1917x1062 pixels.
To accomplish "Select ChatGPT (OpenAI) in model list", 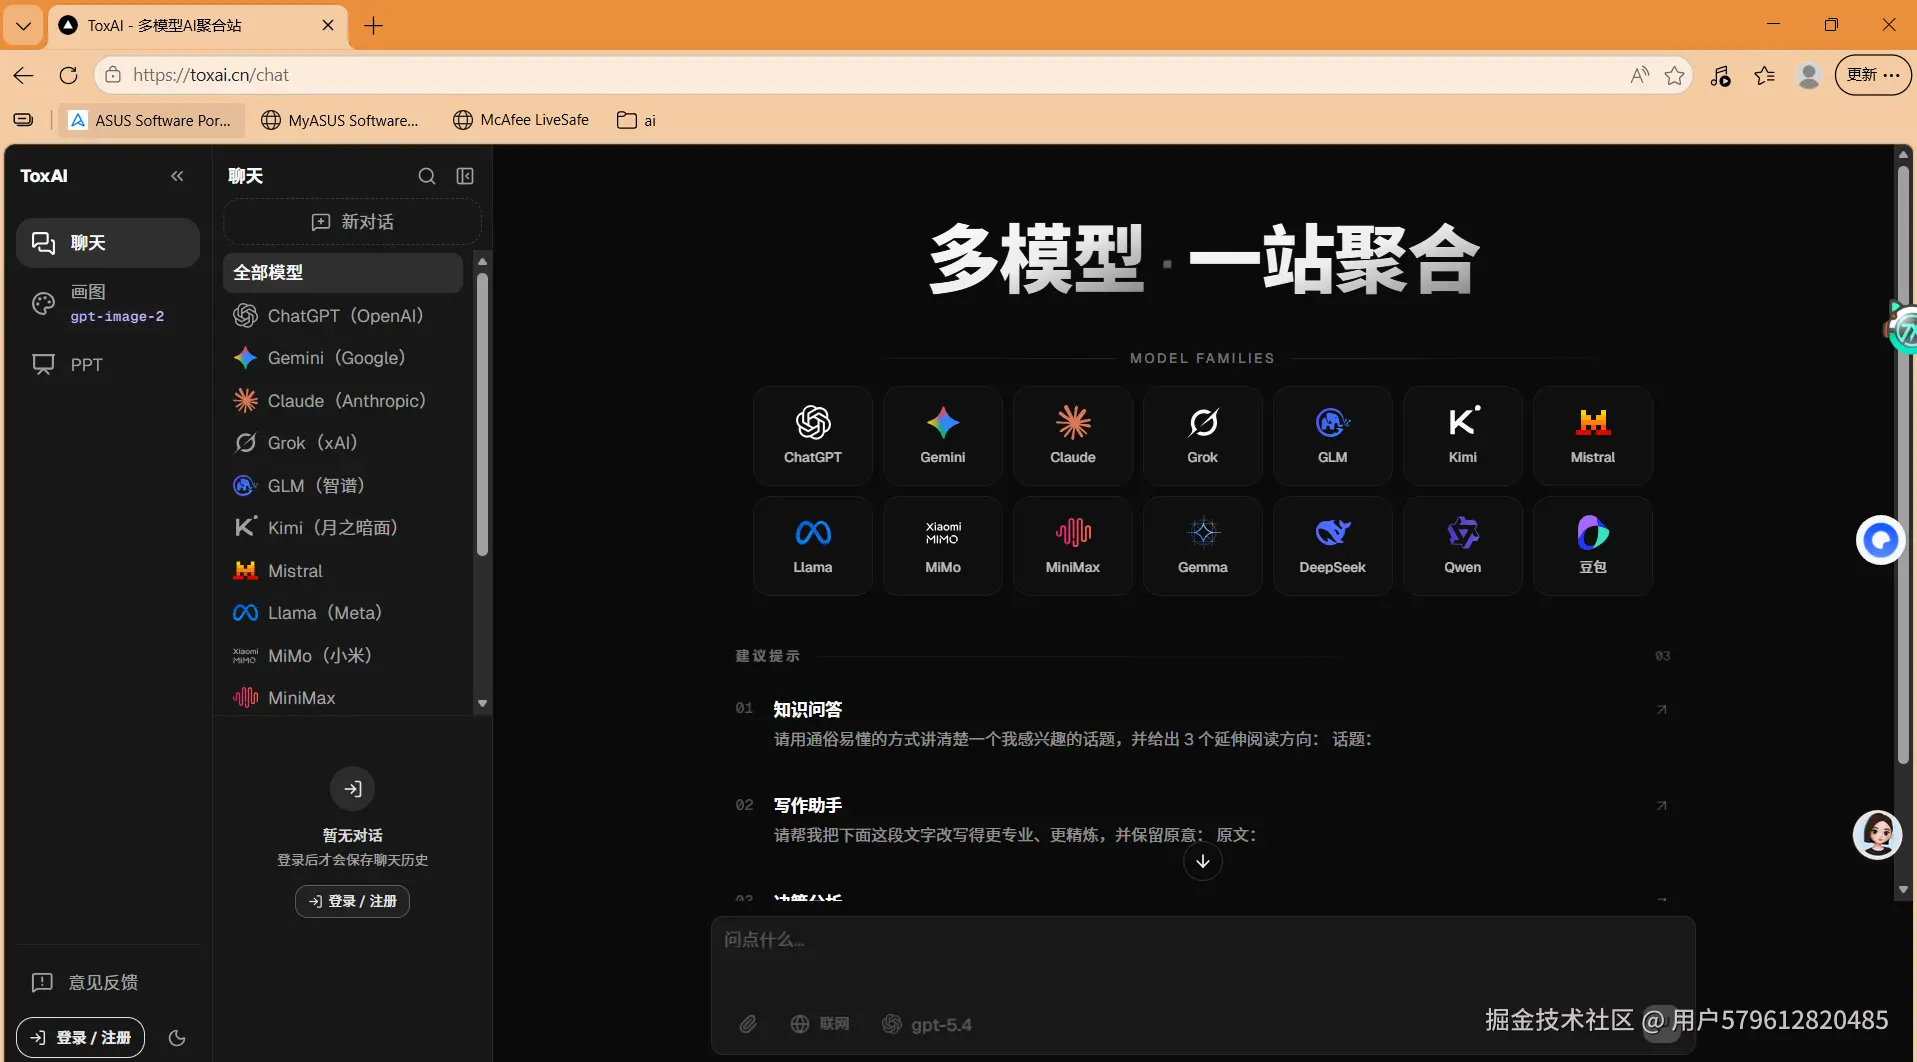I will (342, 315).
